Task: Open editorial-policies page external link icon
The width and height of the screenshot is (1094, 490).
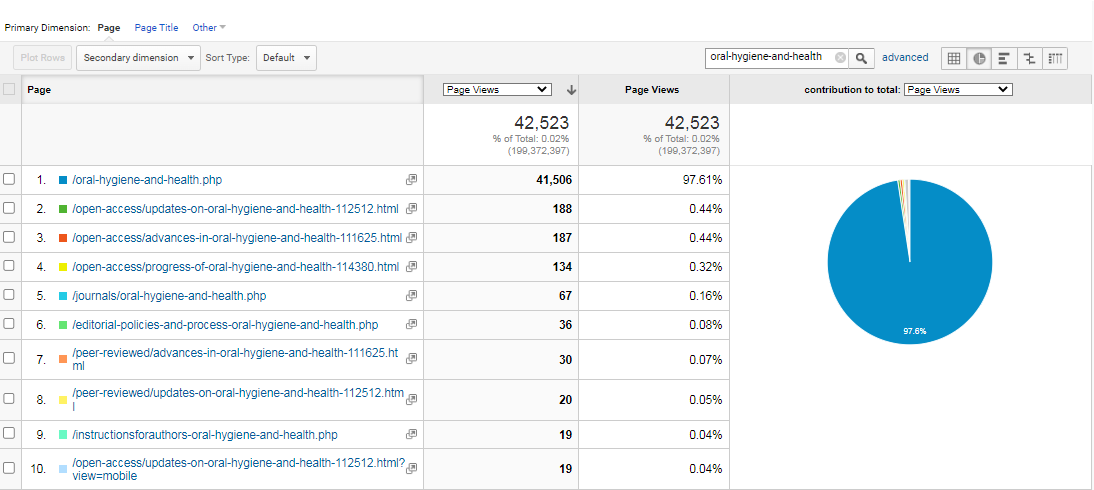Action: click(x=412, y=325)
